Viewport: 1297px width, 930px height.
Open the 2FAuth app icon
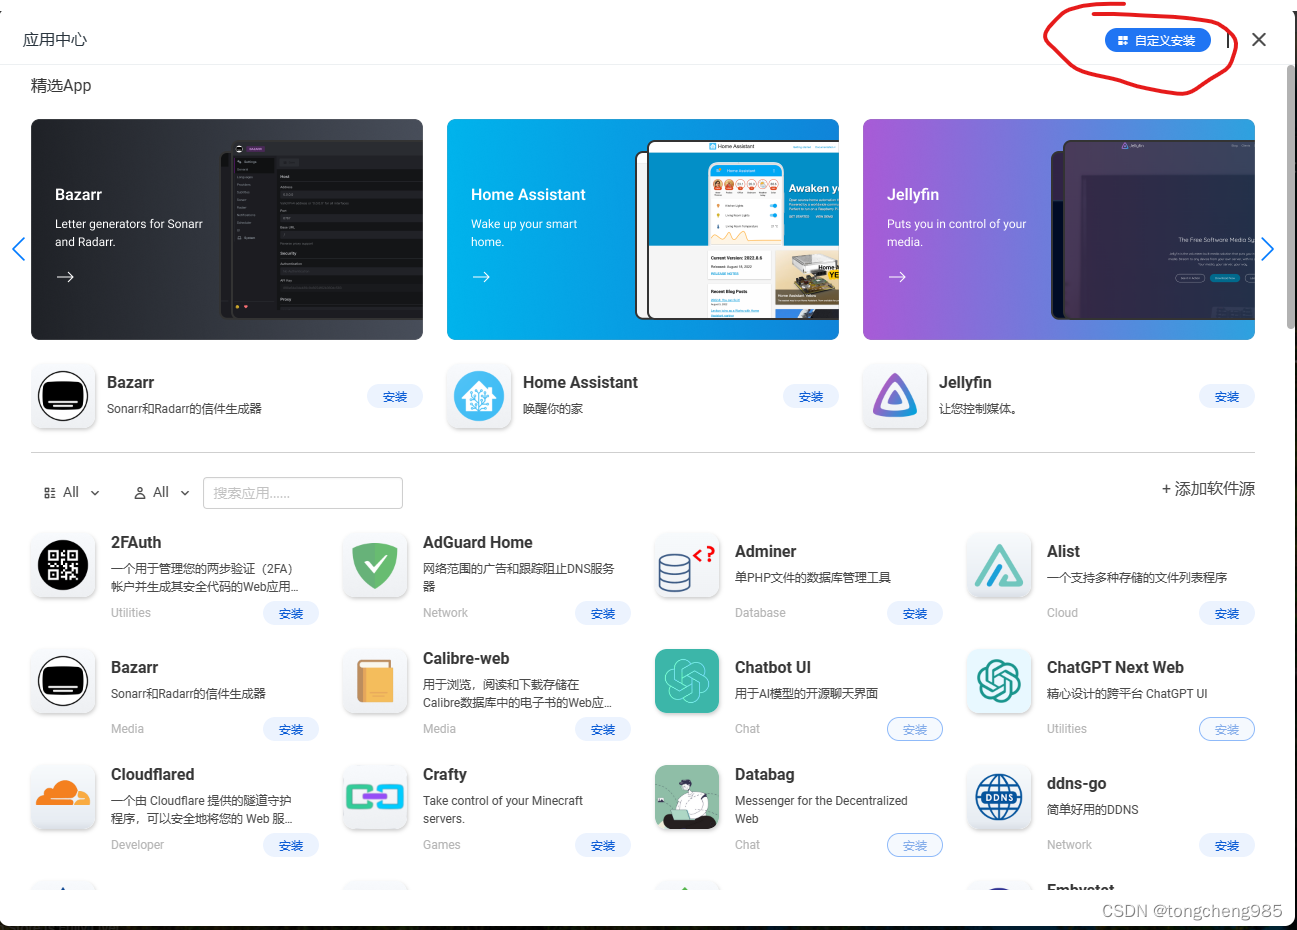tap(63, 565)
